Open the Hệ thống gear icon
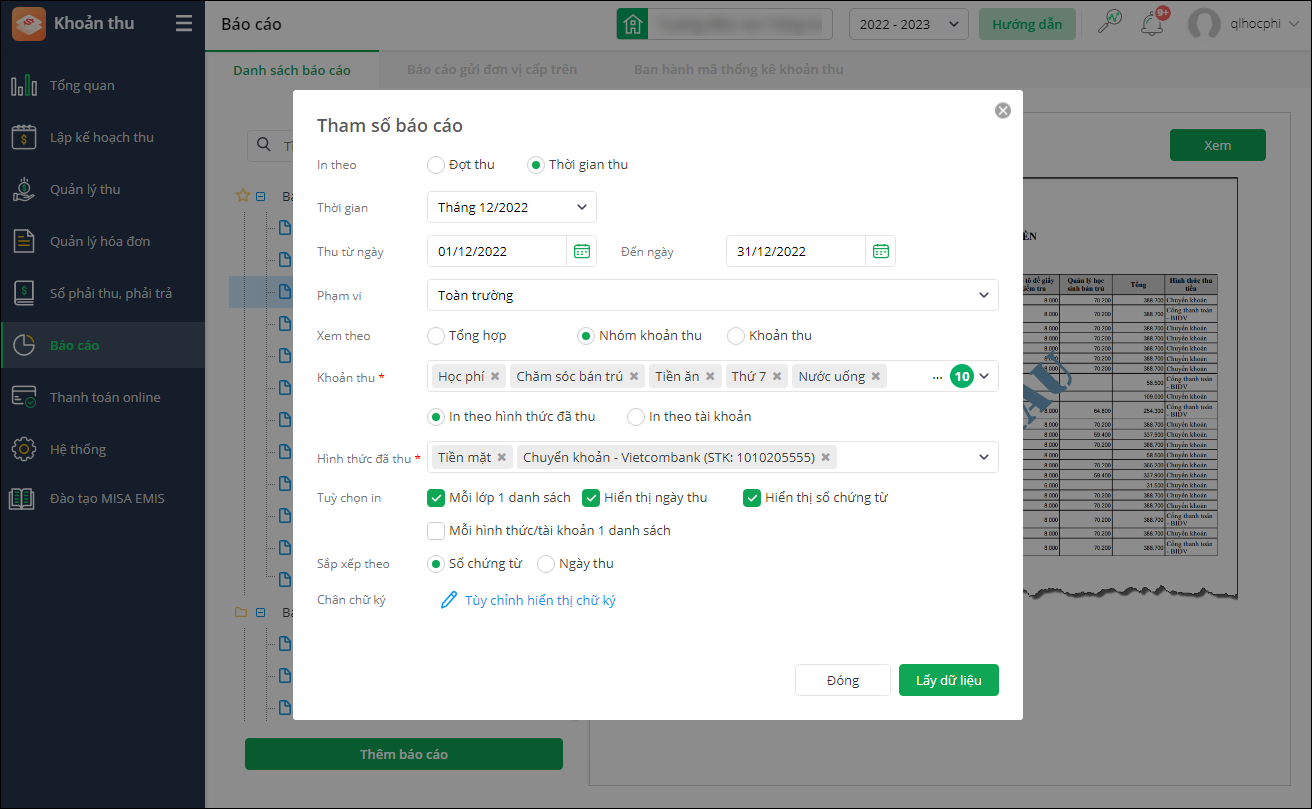Viewport: 1312px width, 809px height. click(x=24, y=449)
